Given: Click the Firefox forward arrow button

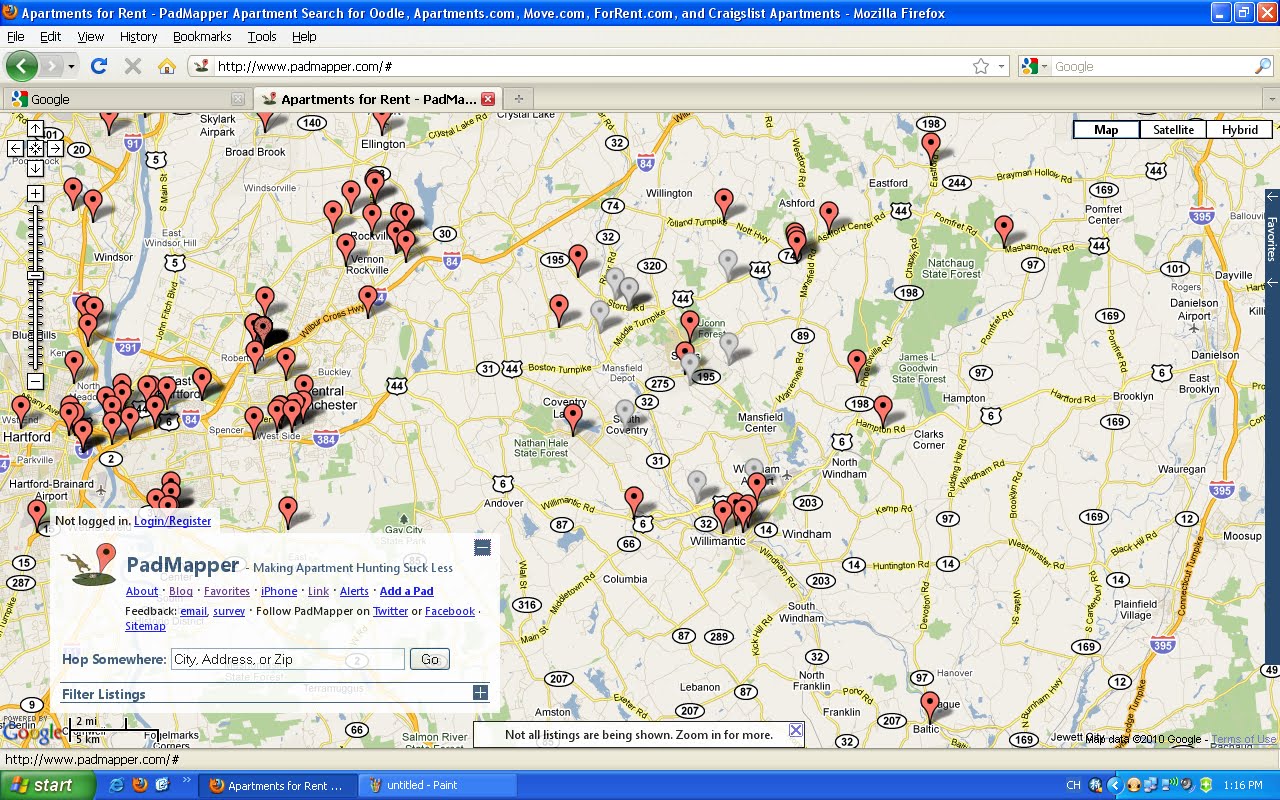Looking at the screenshot, I should (51, 66).
